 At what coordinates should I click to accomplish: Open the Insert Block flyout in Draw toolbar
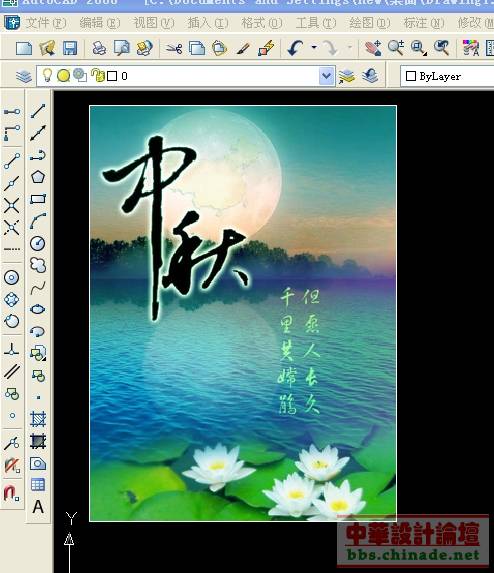point(38,353)
